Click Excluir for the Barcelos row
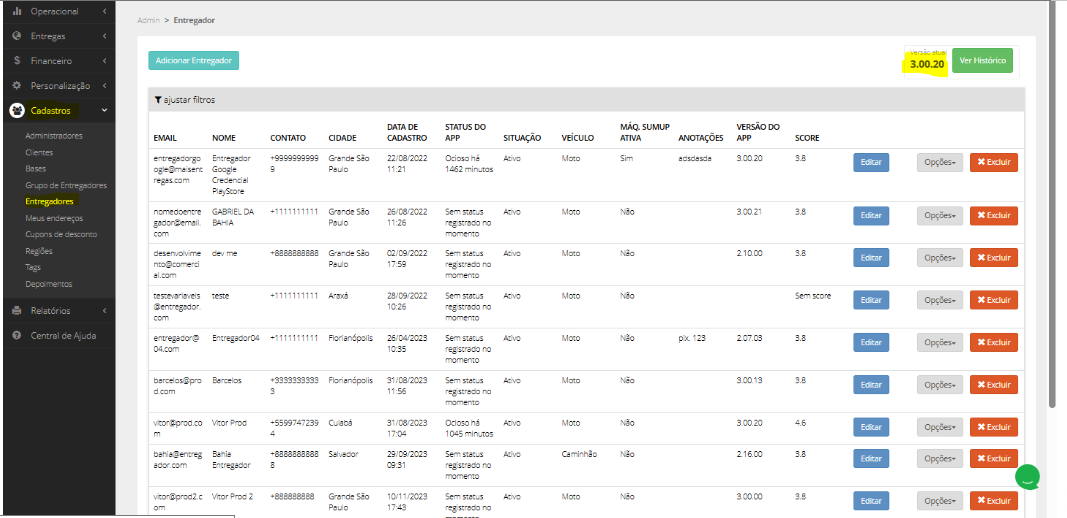 (994, 385)
